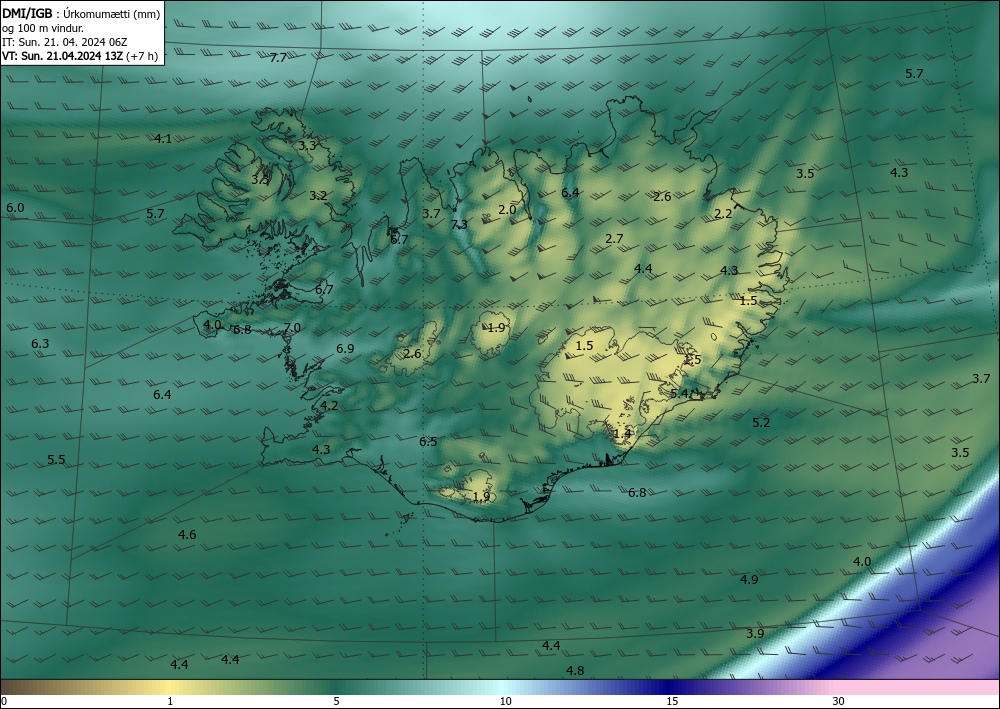Click the 5.5 value label on the map

pos(57,460)
